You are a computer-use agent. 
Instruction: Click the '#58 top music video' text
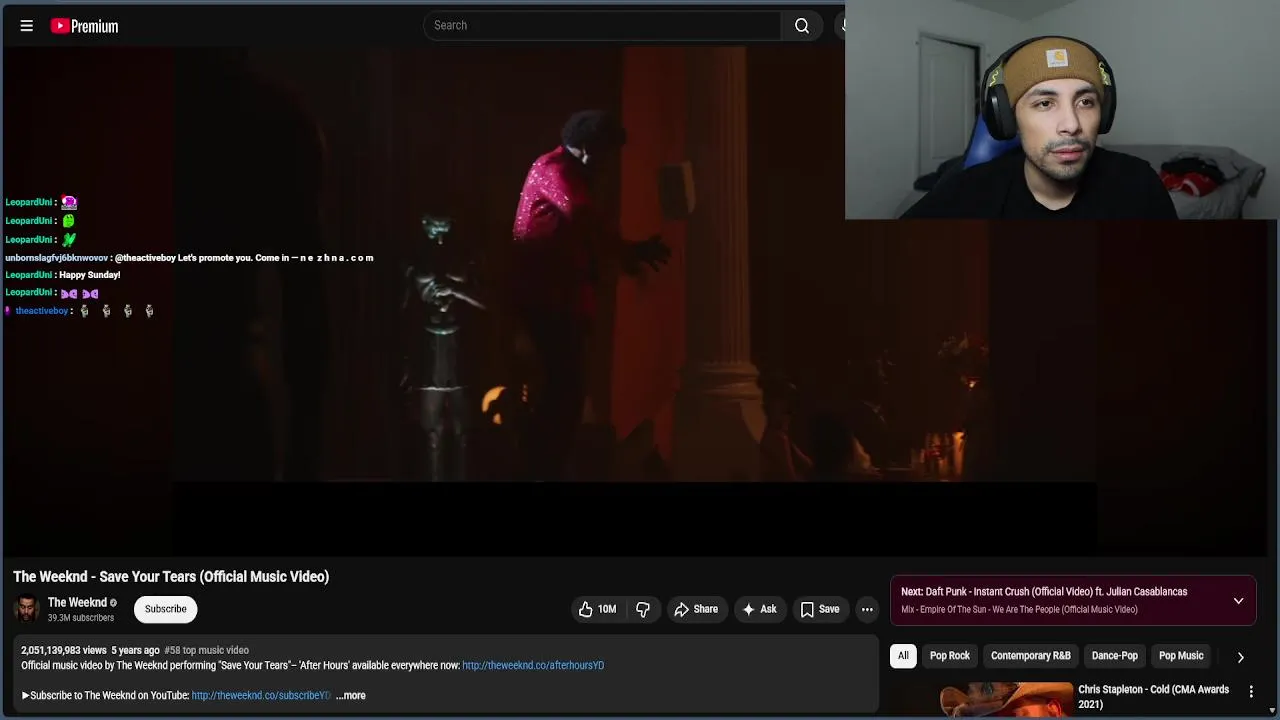pos(206,650)
